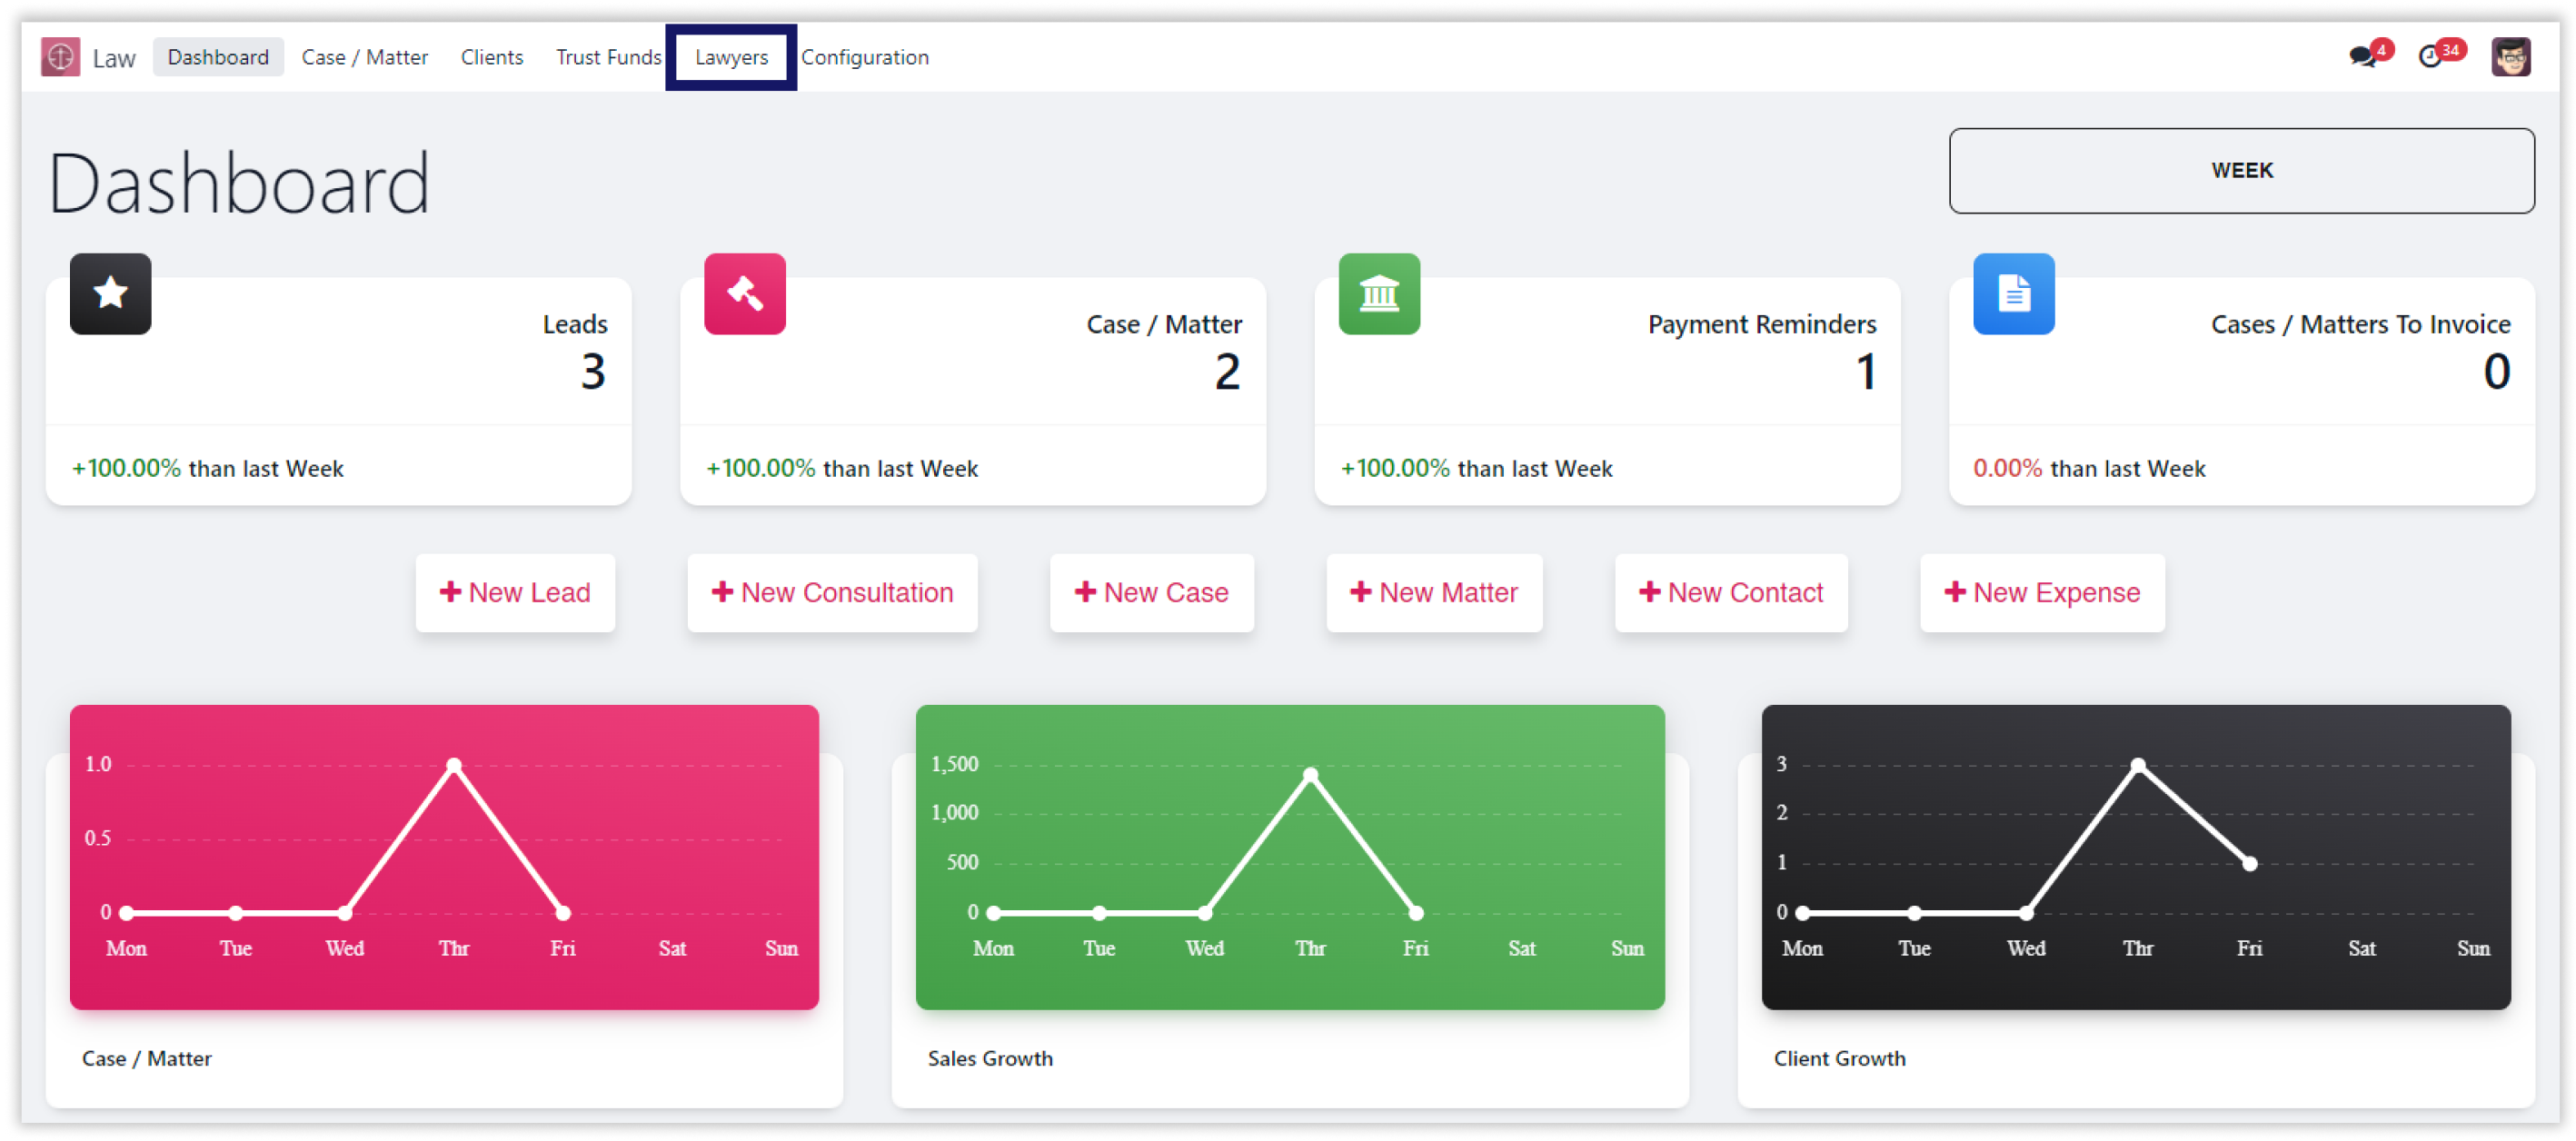Click the Case / Matter chart label below graph
The image size is (2576, 1141).
point(146,1058)
